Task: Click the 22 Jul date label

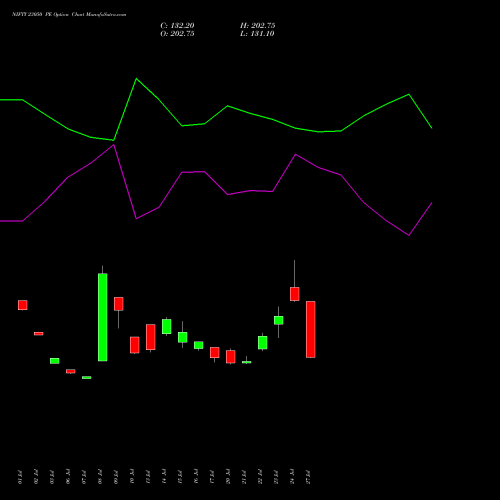Action: (260, 477)
